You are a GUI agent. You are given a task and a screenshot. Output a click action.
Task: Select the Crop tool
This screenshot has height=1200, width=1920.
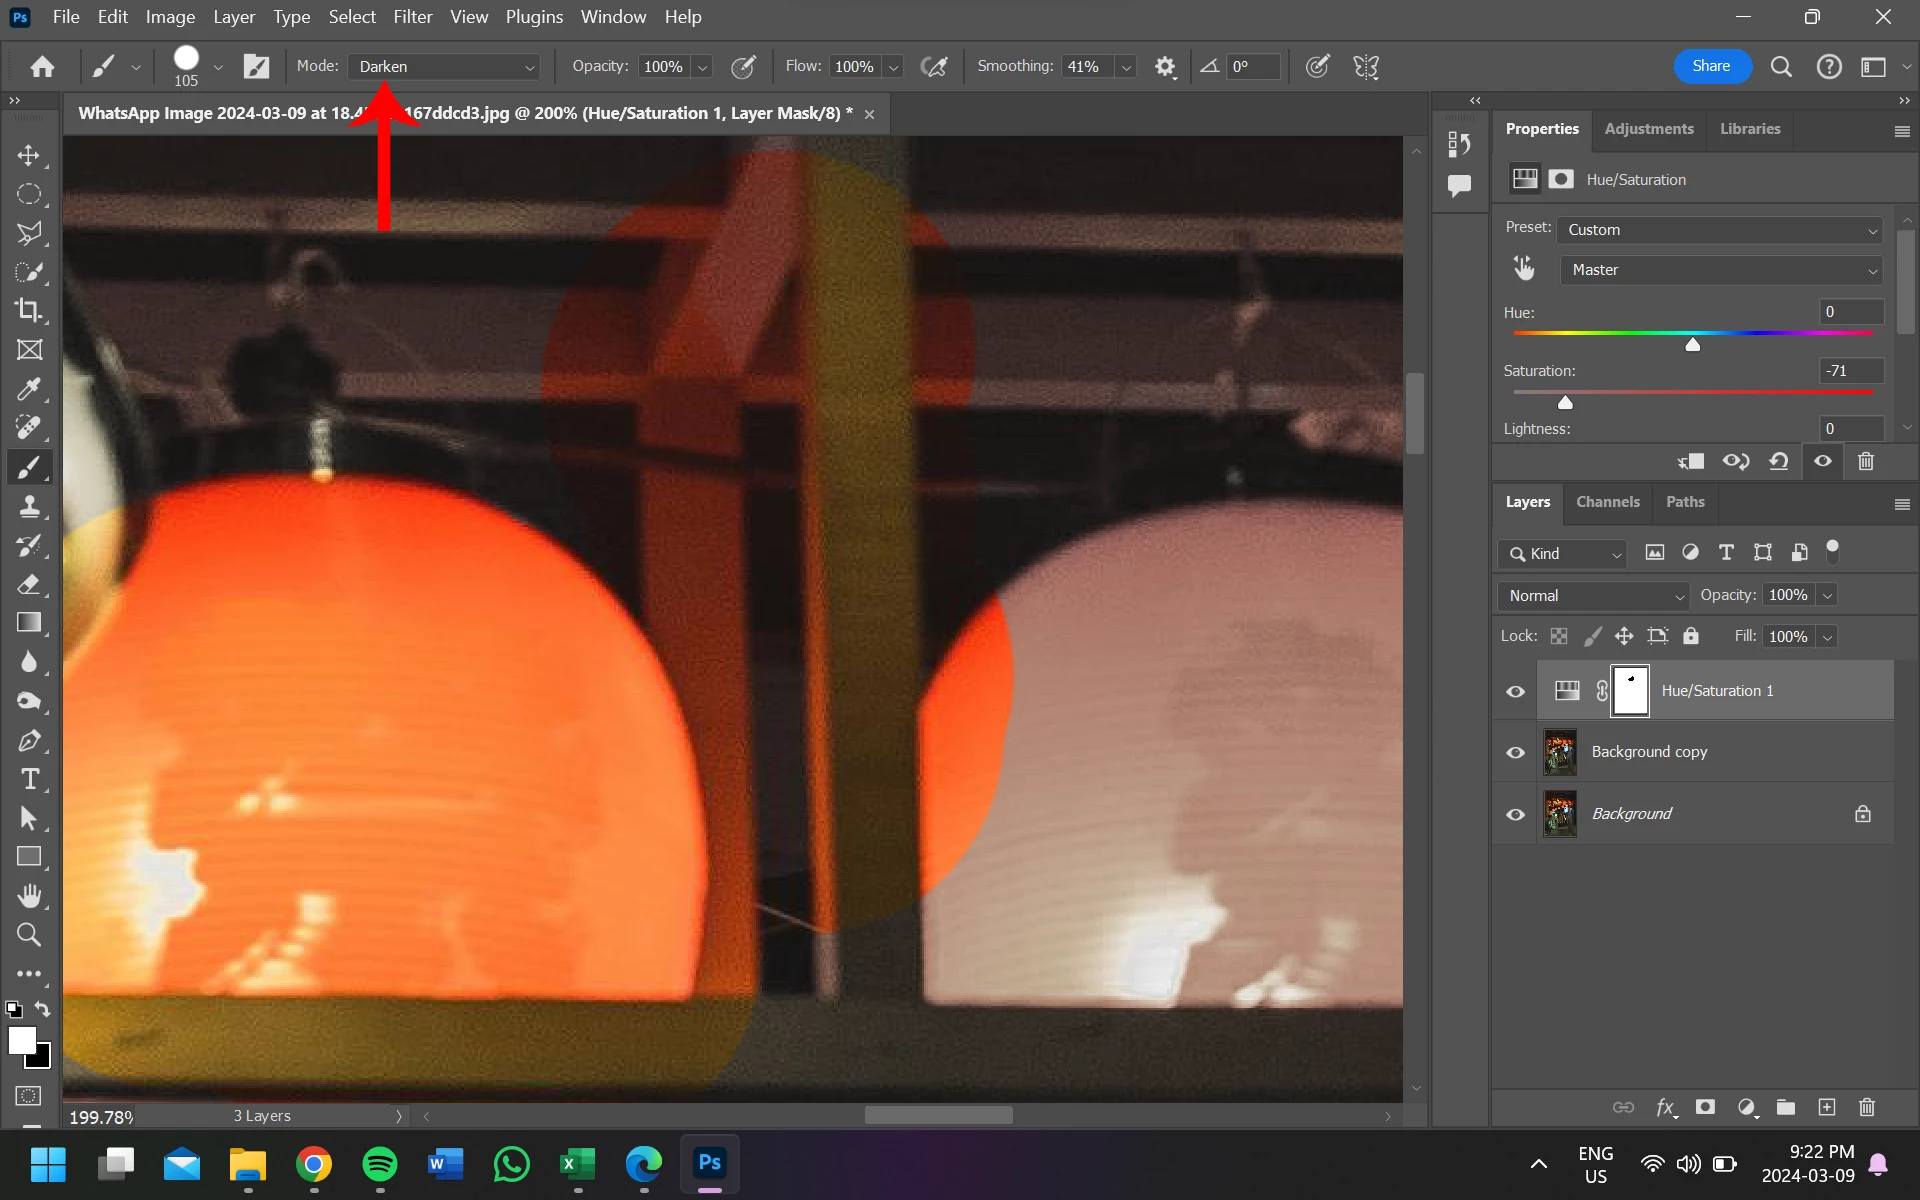pyautogui.click(x=28, y=310)
